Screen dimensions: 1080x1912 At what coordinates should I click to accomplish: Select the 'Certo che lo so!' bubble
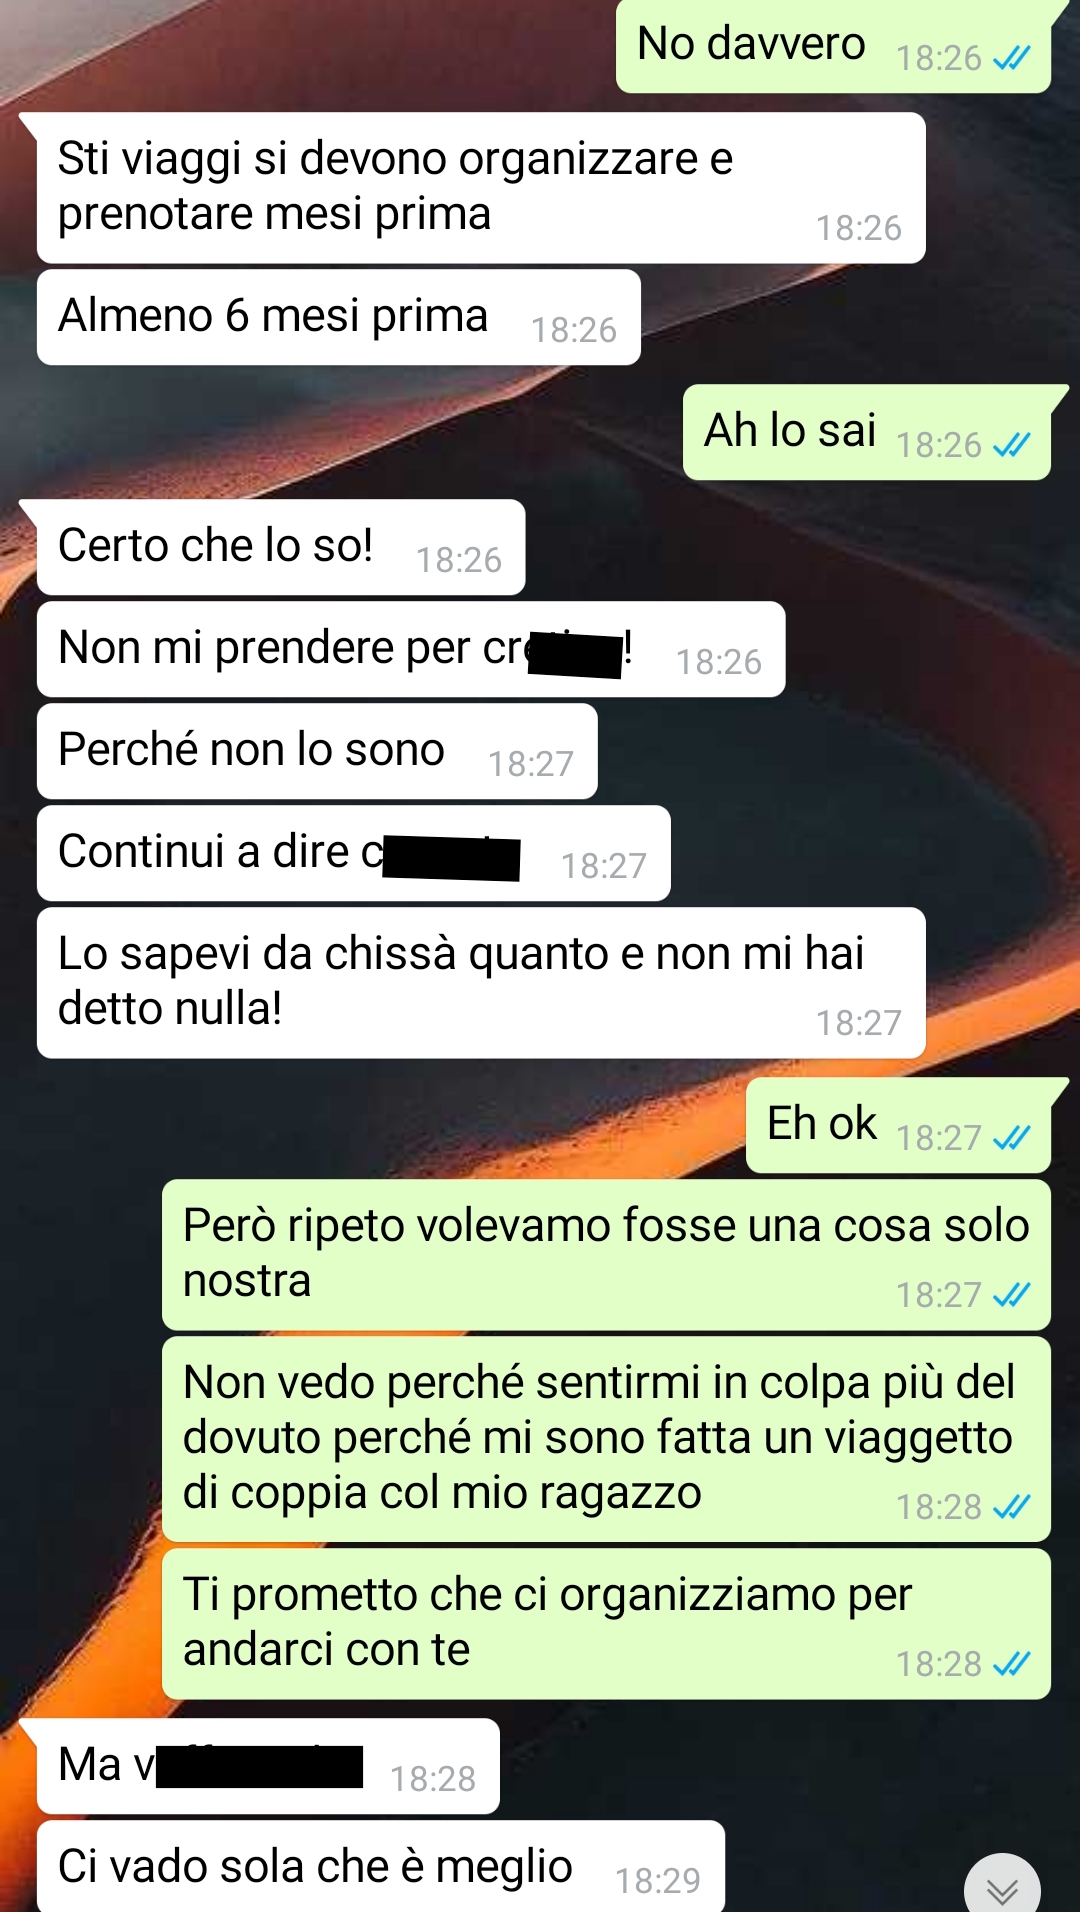click(281, 547)
